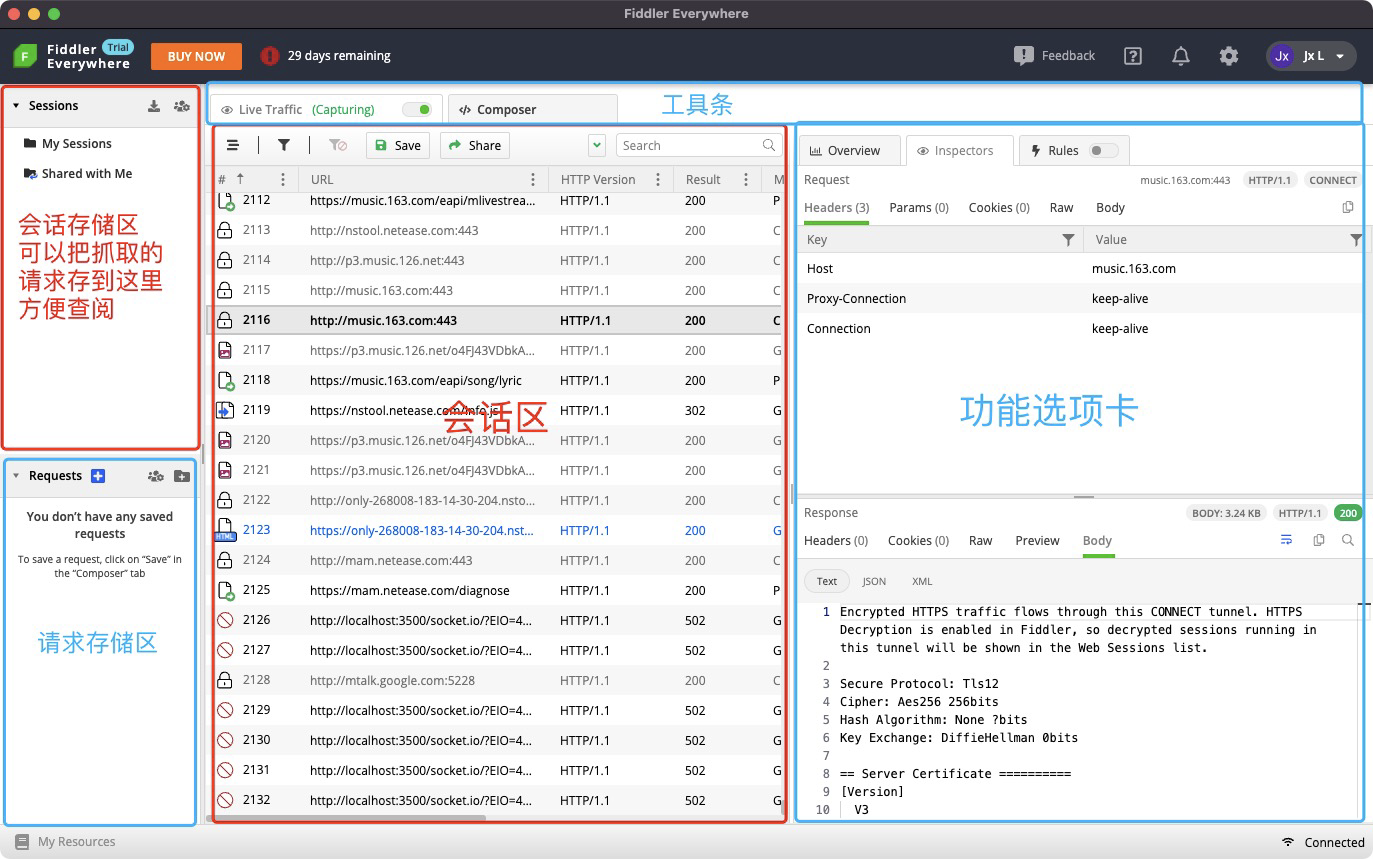Image resolution: width=1373 pixels, height=859 pixels.
Task: Click the lock icon on session 2113
Action: tap(225, 230)
